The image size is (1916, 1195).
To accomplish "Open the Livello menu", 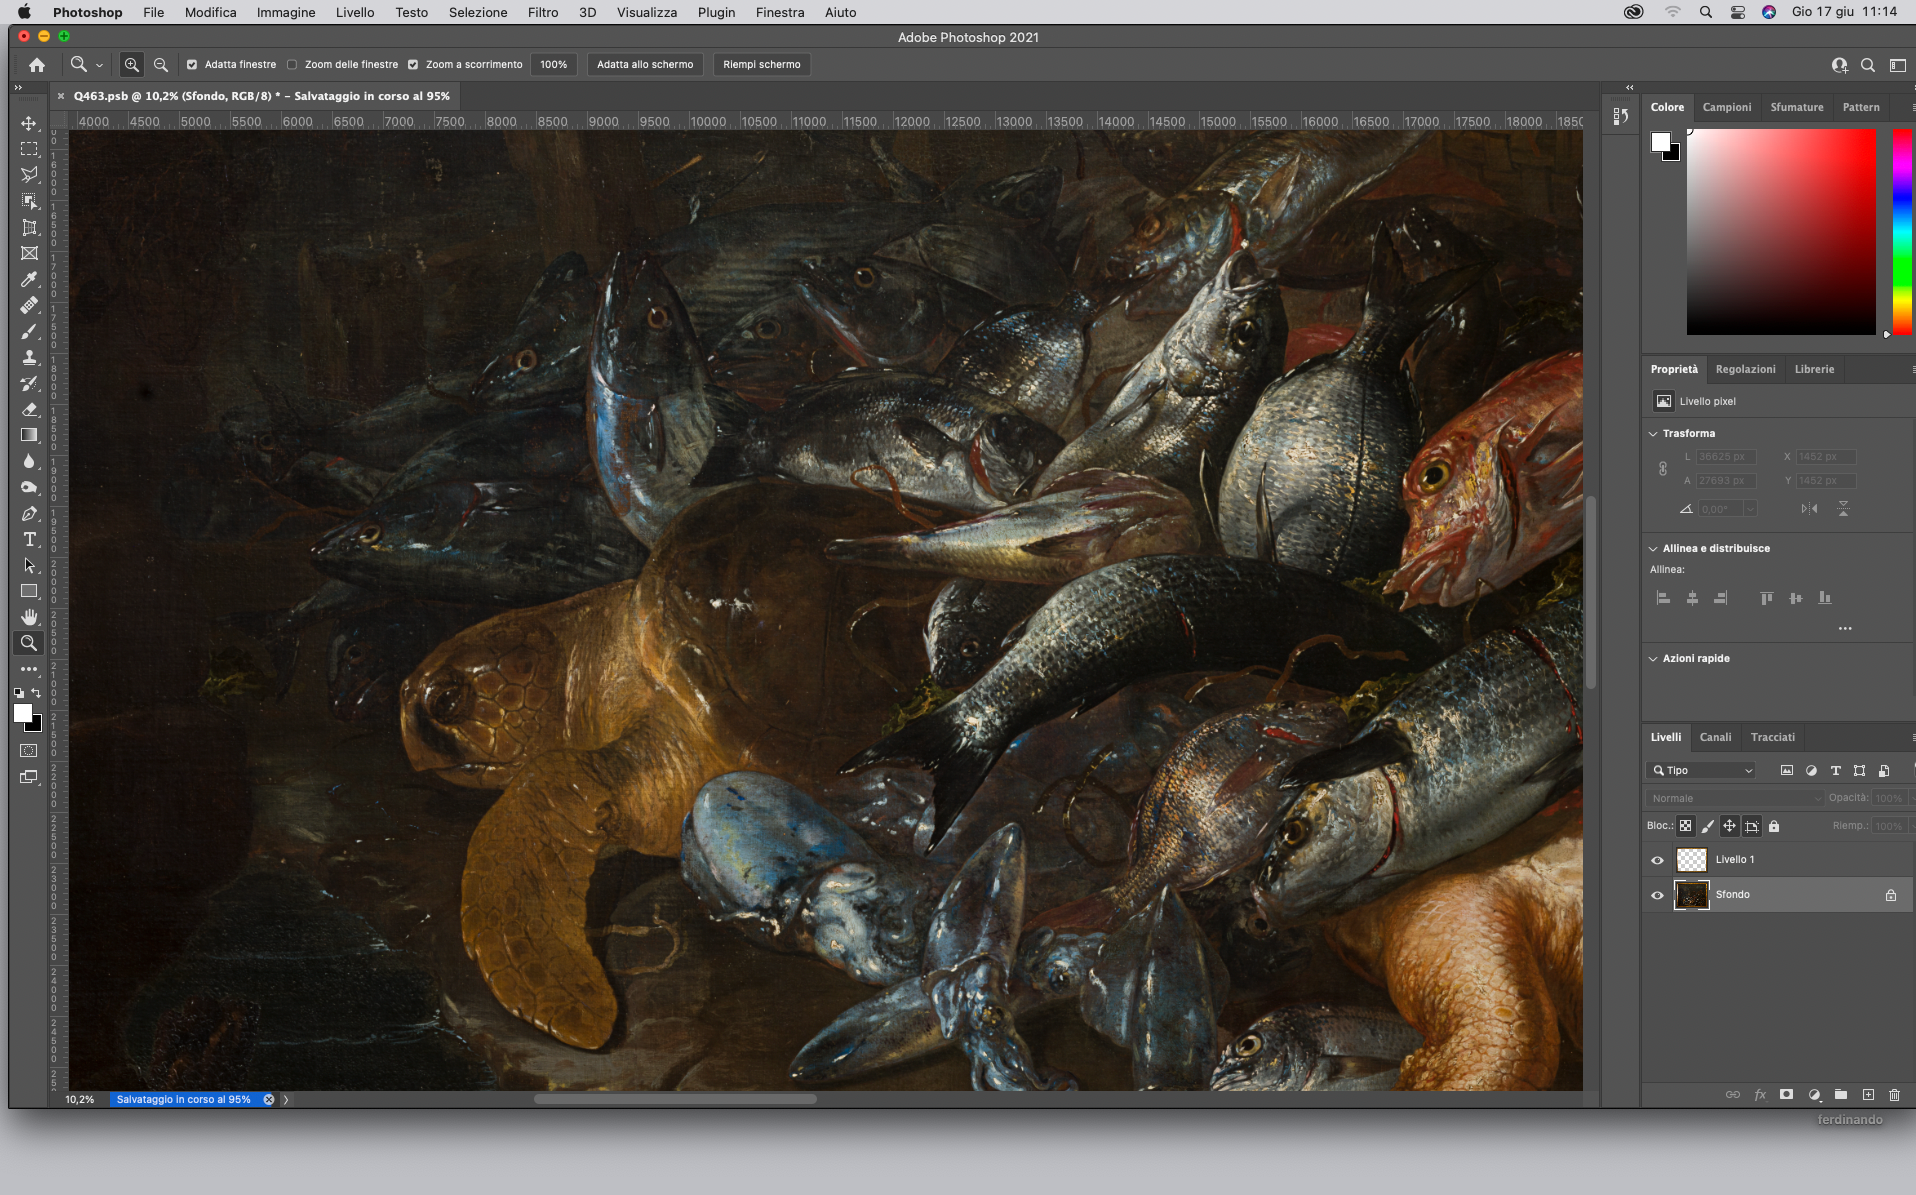I will click(355, 12).
